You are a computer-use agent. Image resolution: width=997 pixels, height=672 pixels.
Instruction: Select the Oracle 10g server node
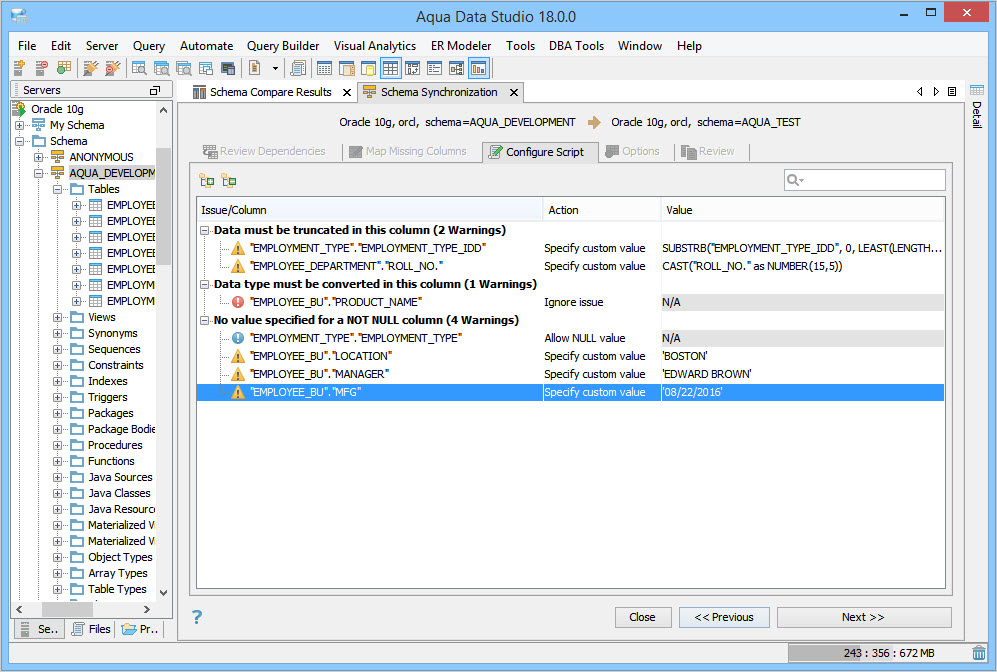57,109
